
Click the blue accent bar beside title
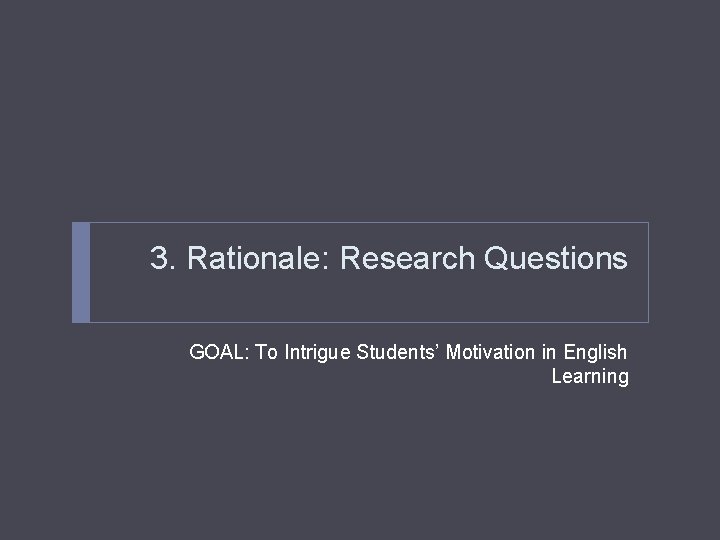[x=81, y=272]
